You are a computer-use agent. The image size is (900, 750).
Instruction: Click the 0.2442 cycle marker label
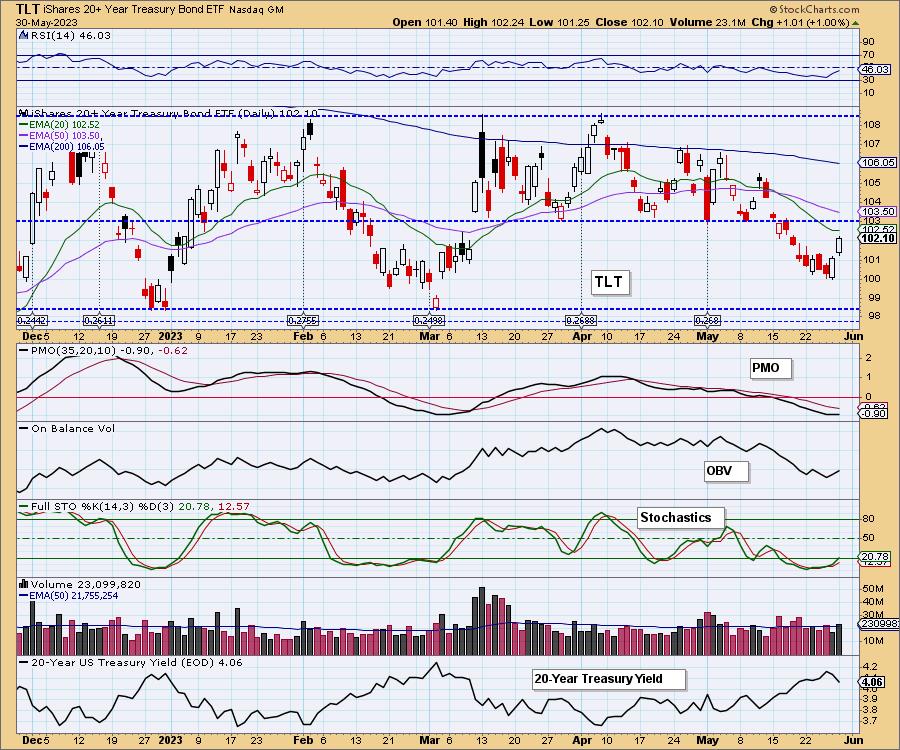[32, 320]
